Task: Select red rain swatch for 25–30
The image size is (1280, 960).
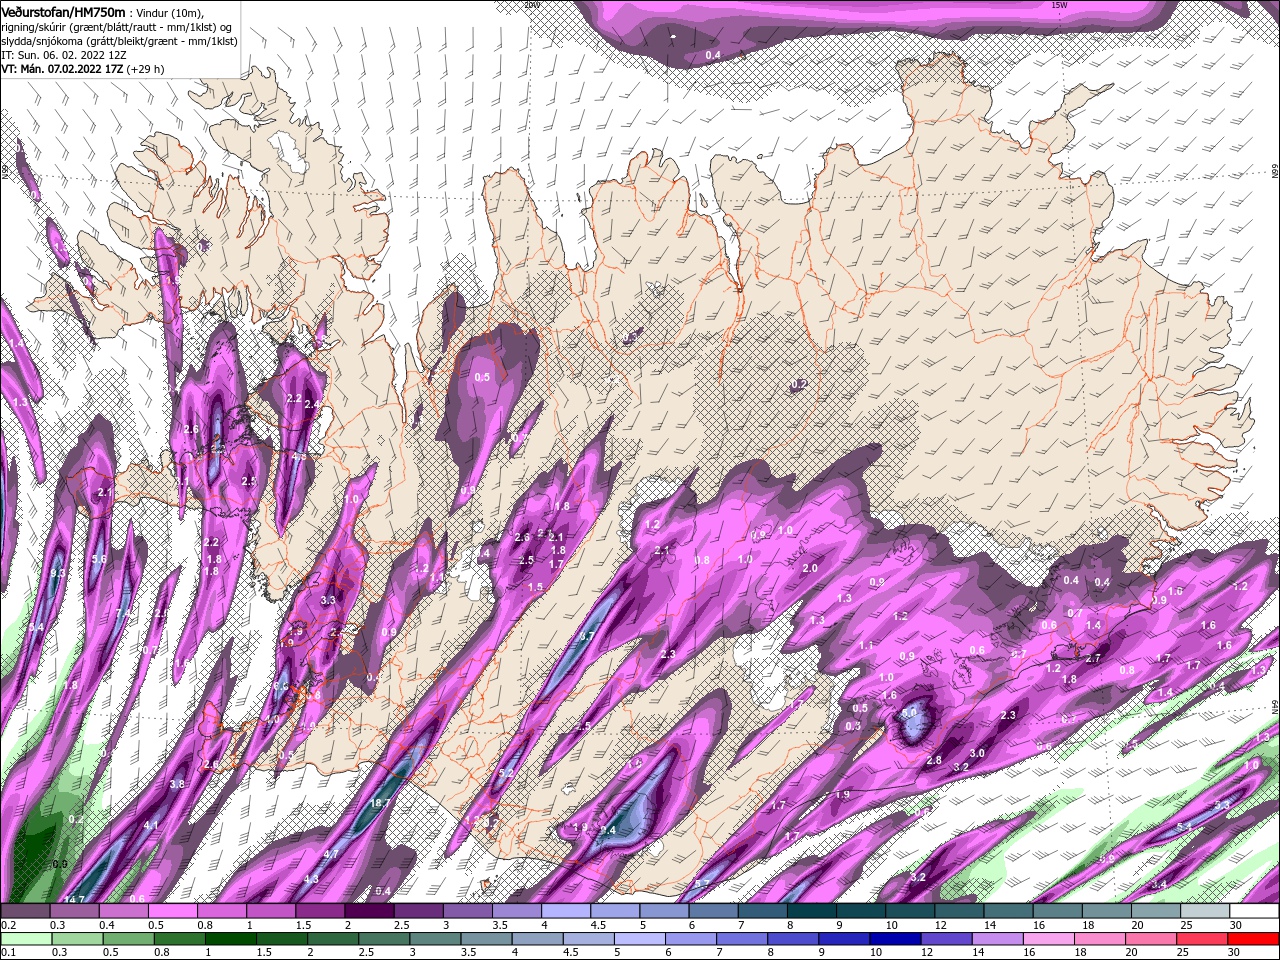Action: (x=1204, y=938)
